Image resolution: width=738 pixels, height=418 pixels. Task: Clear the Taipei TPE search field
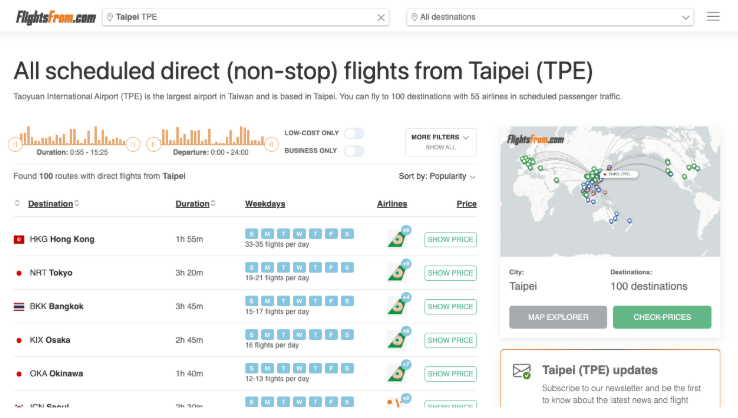tap(381, 17)
